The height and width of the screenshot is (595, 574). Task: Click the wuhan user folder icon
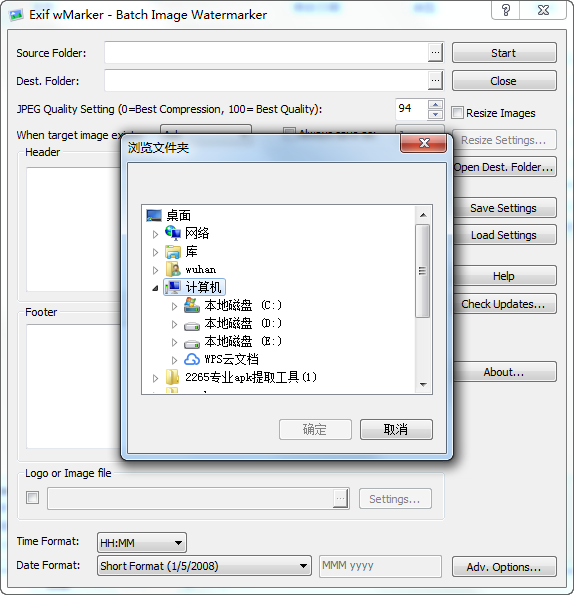coord(173,269)
